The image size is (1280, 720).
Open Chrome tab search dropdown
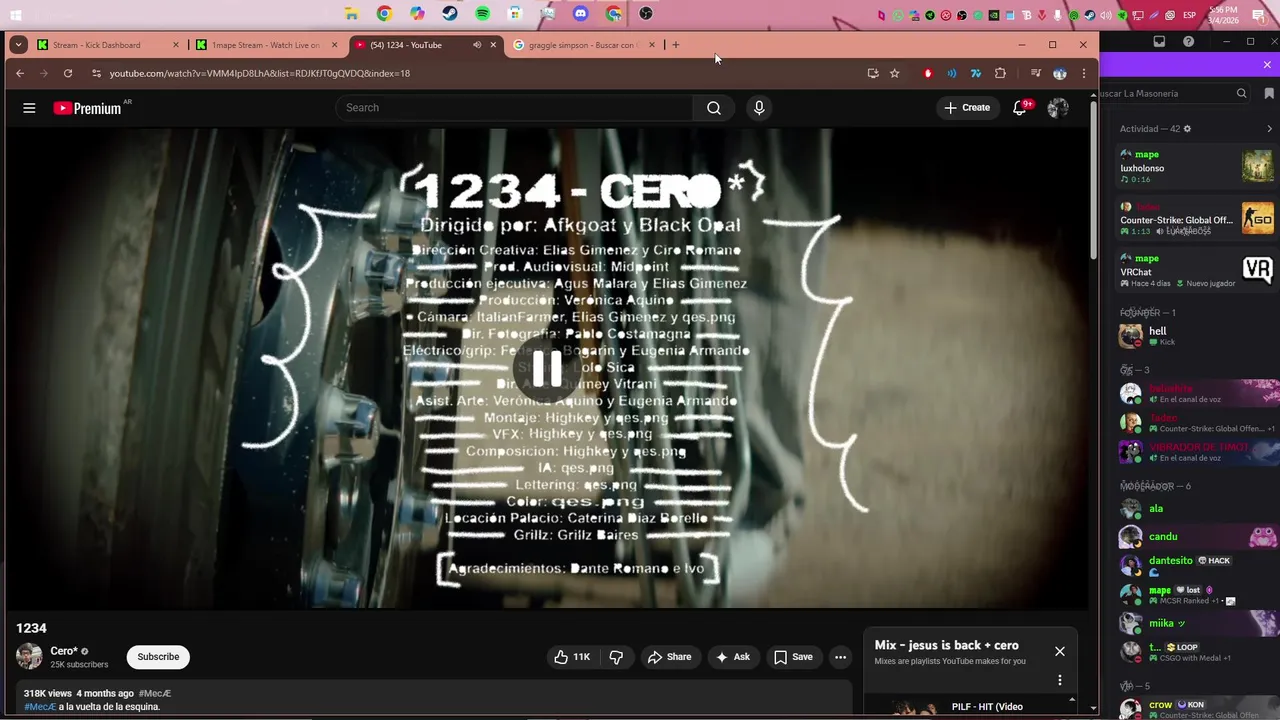click(x=18, y=45)
